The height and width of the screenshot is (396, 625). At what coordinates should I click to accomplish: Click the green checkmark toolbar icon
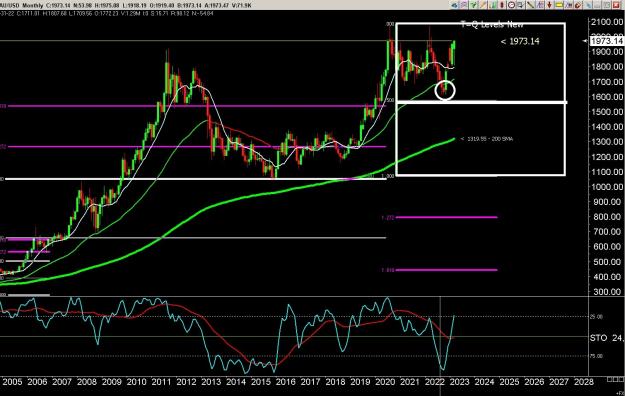tap(474, 5)
